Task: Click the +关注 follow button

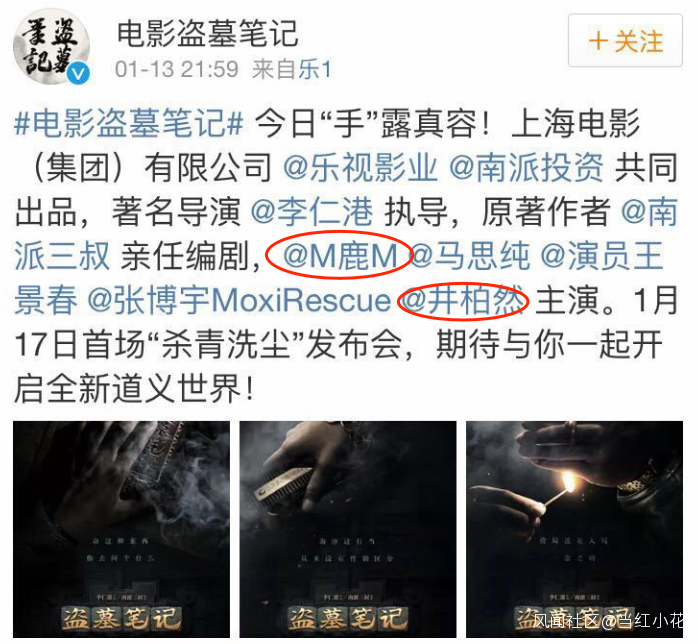Action: click(625, 41)
